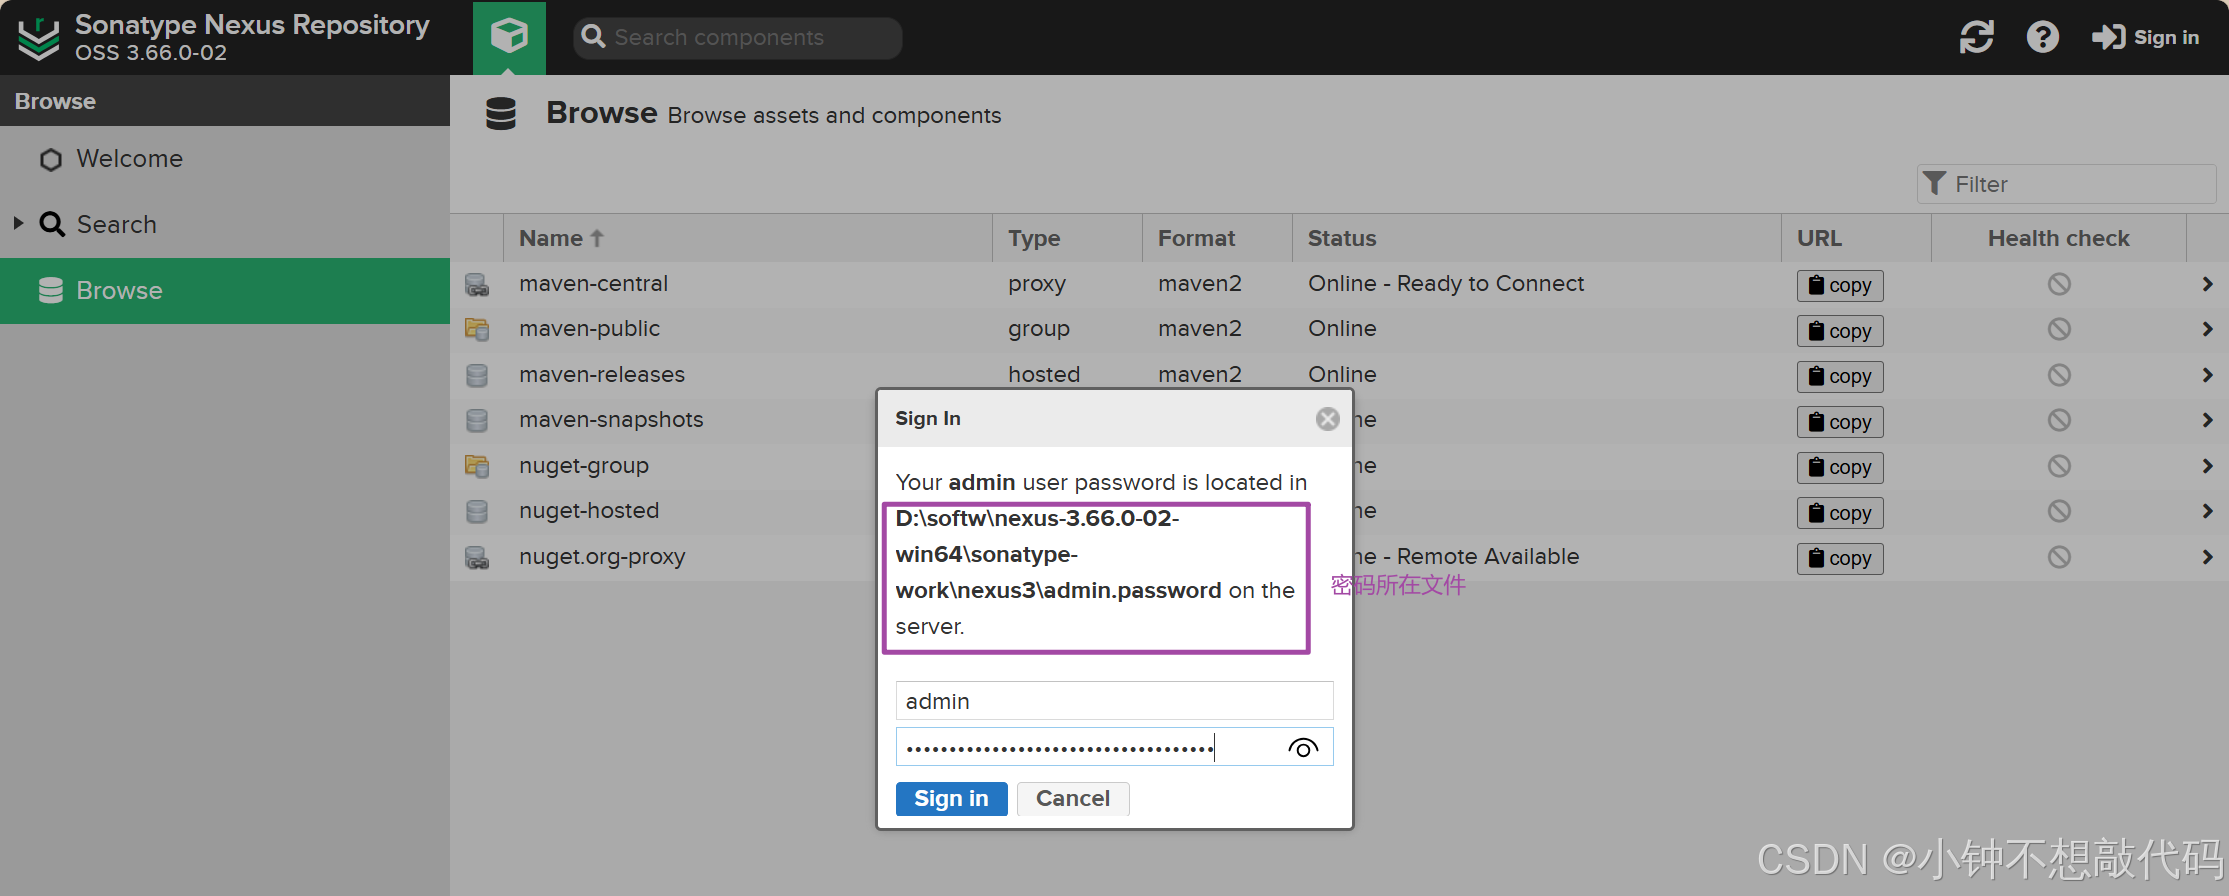2229x896 pixels.
Task: Click health check icon for nuget-hosted
Action: (2058, 511)
